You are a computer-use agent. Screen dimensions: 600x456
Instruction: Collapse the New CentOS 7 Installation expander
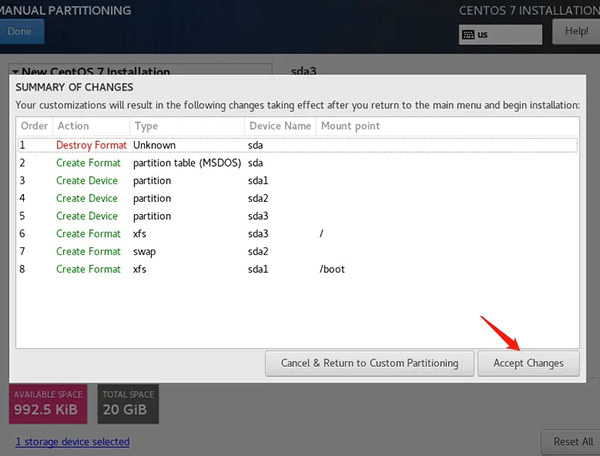click(x=15, y=72)
